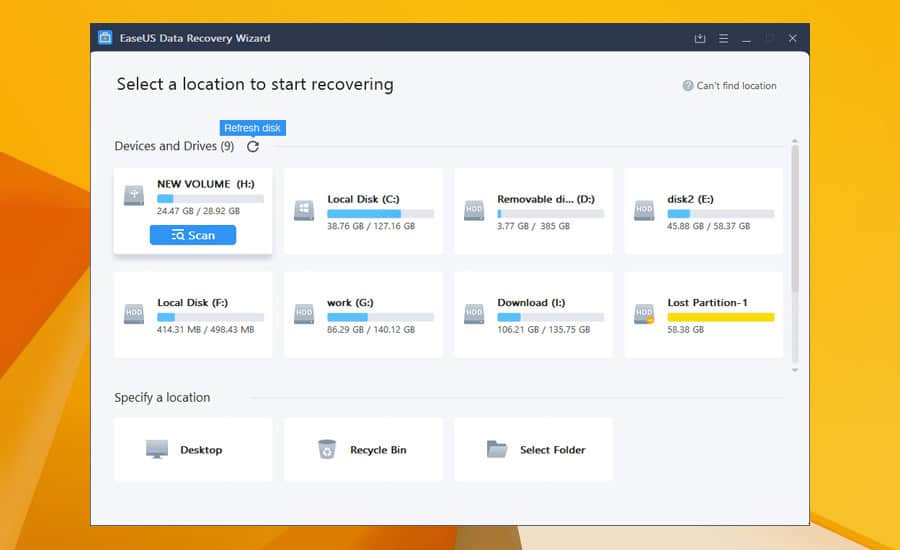
Task: Click the work (G:) name text
Action: click(x=350, y=303)
